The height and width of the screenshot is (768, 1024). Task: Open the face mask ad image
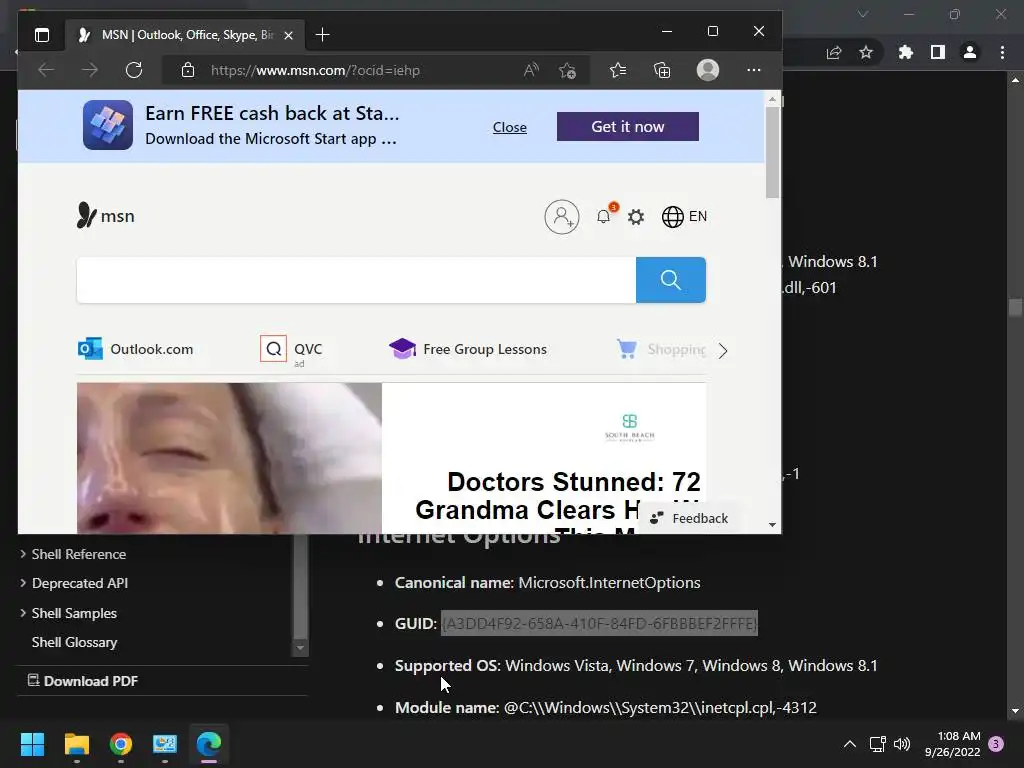pyautogui.click(x=229, y=458)
